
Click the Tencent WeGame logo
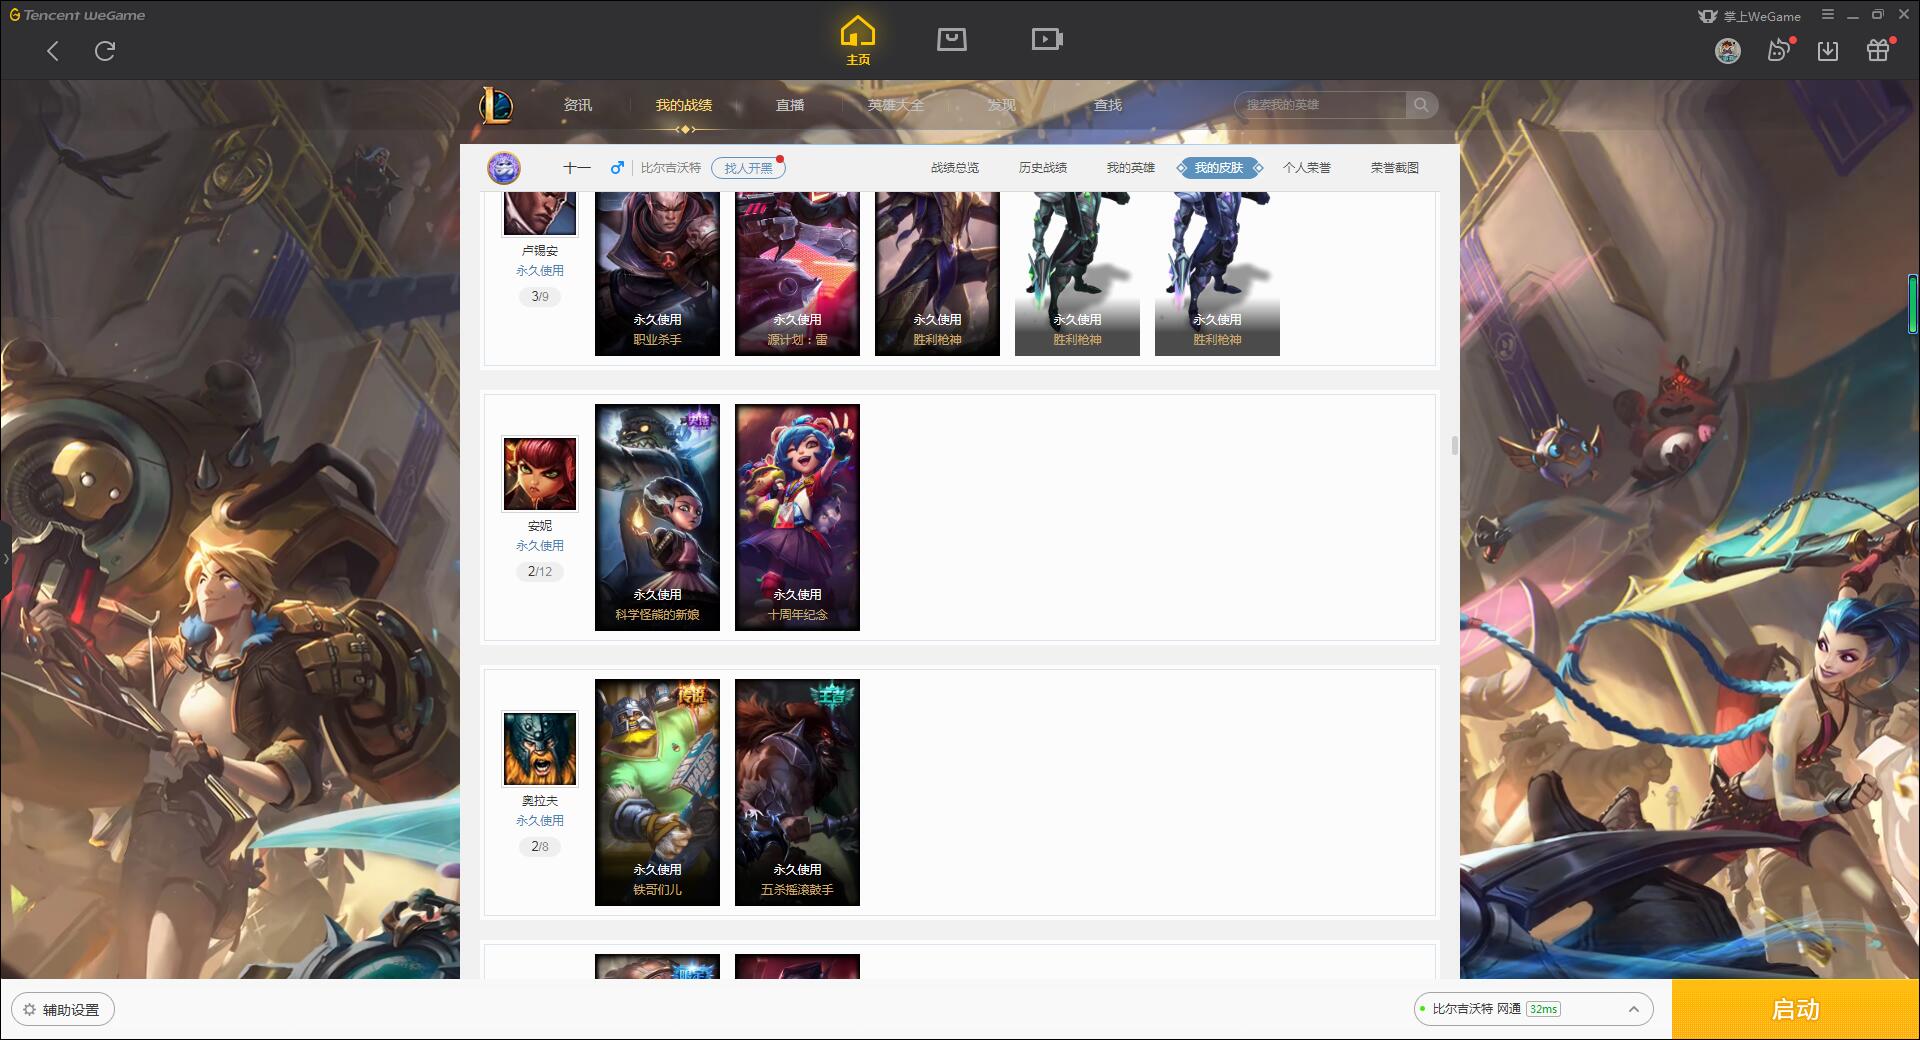coord(77,15)
